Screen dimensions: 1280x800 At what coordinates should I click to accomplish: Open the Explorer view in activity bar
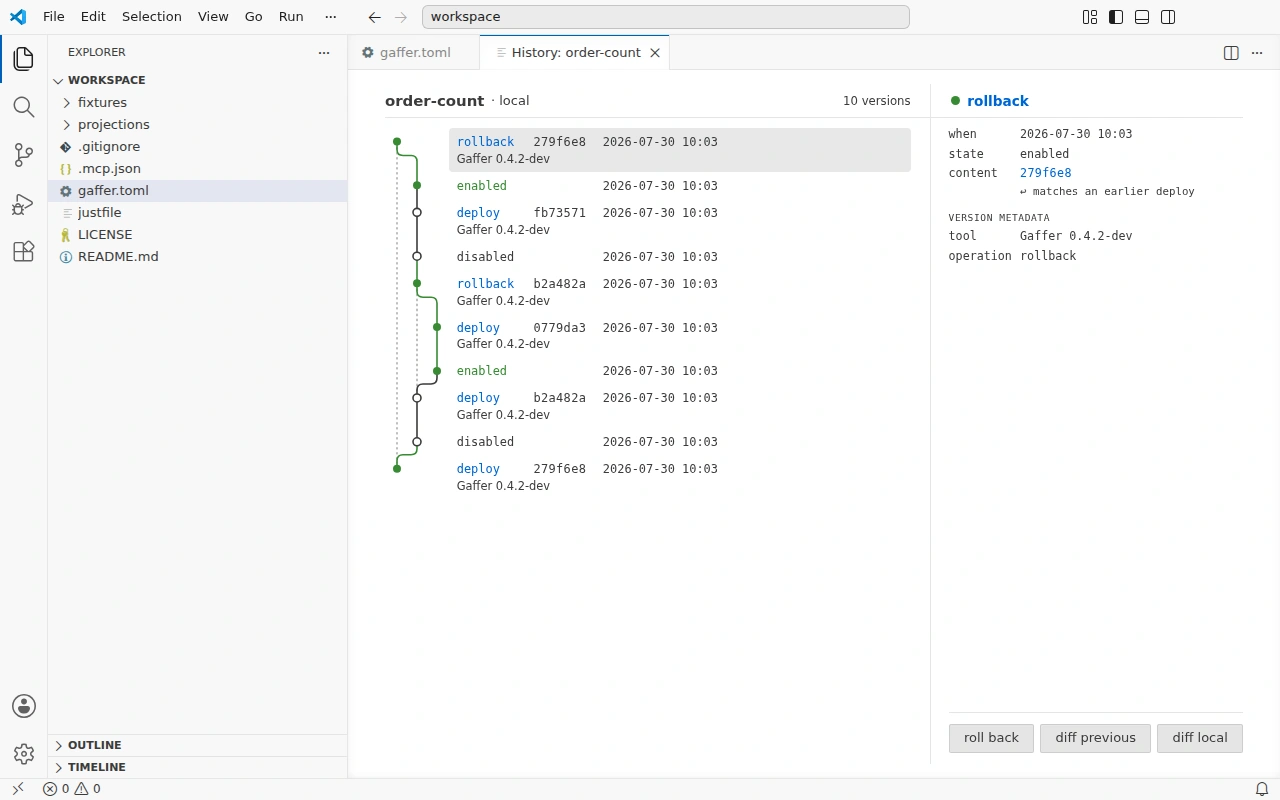[x=24, y=59]
